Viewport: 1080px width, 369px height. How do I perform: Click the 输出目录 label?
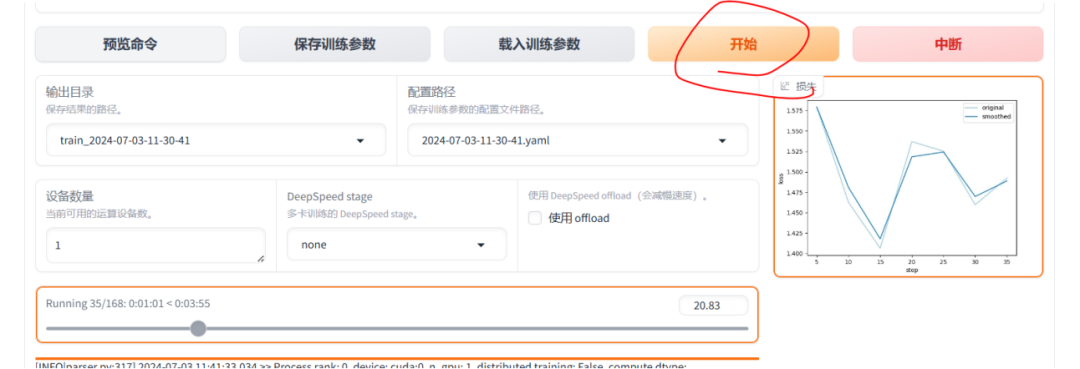(70, 92)
